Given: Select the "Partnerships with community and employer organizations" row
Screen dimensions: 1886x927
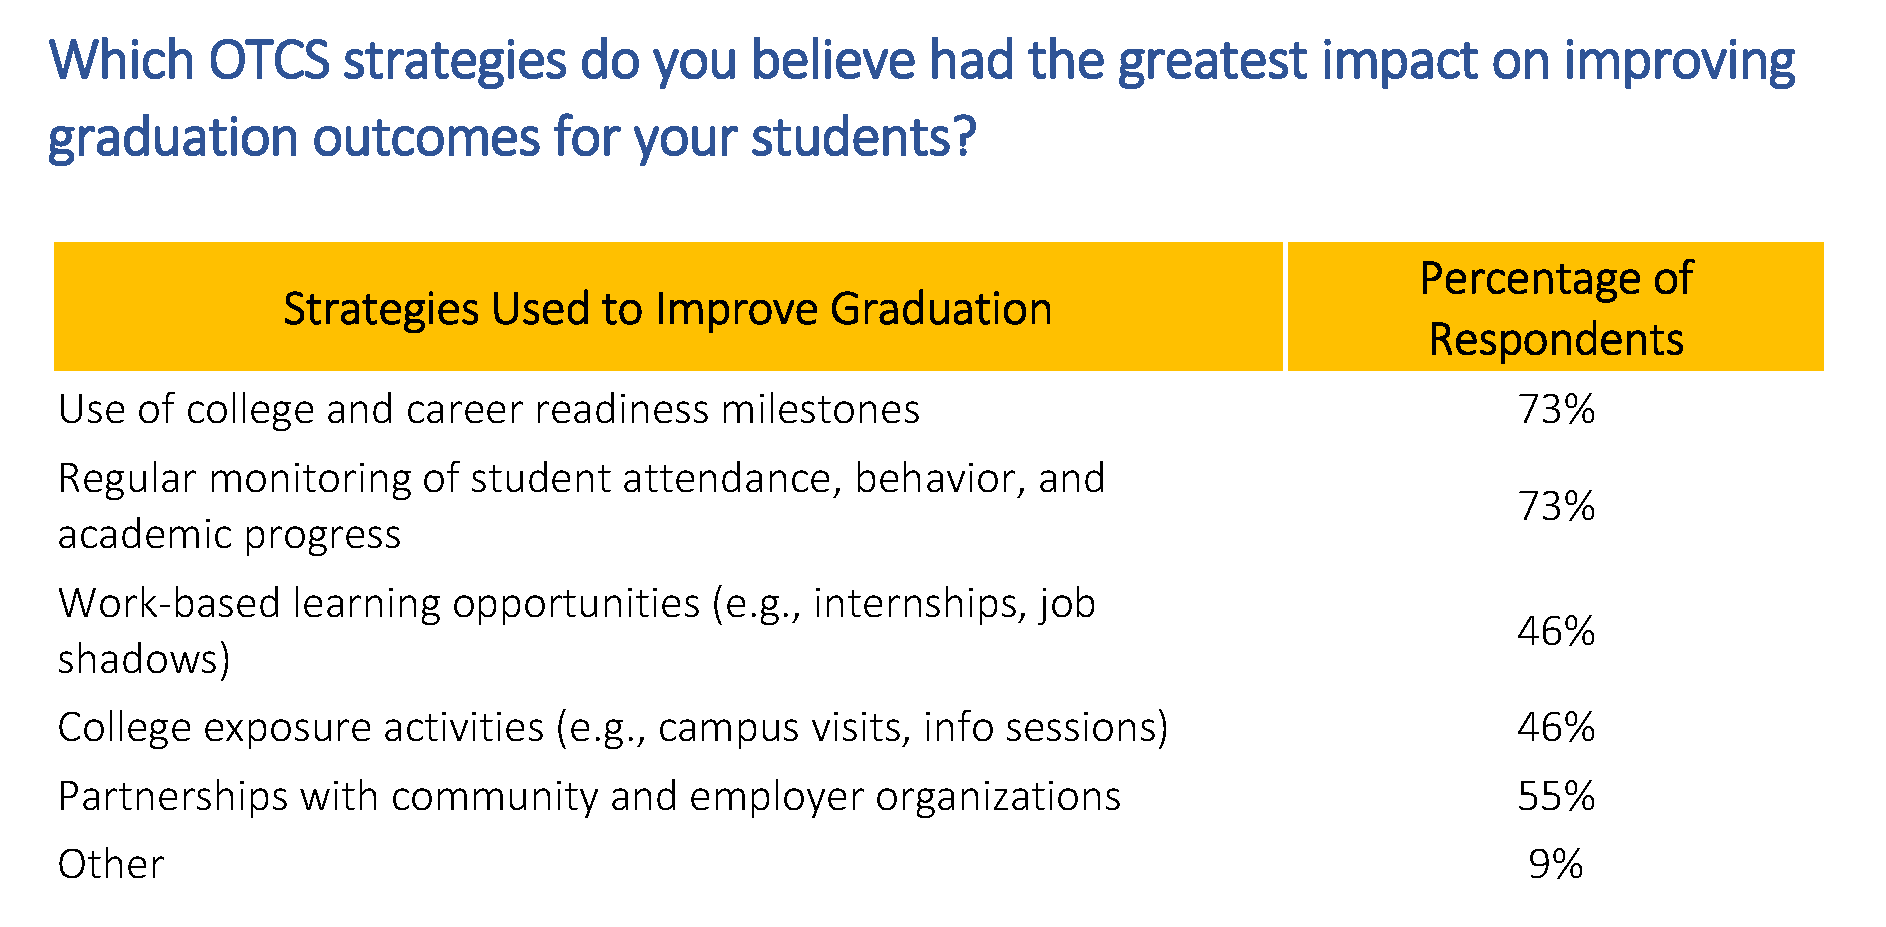Looking at the screenshot, I should (589, 797).
